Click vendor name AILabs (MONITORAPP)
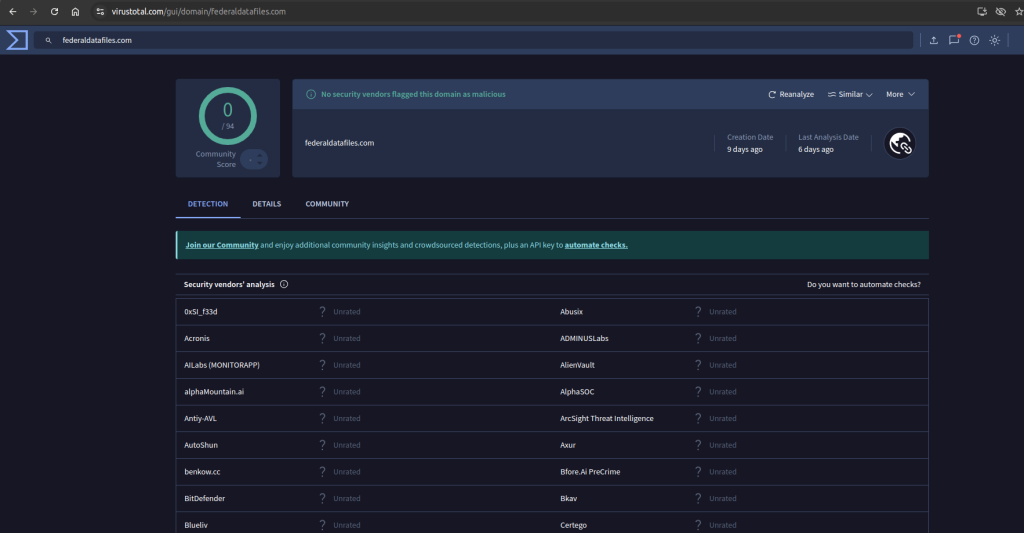This screenshot has width=1024, height=533. 222,365
